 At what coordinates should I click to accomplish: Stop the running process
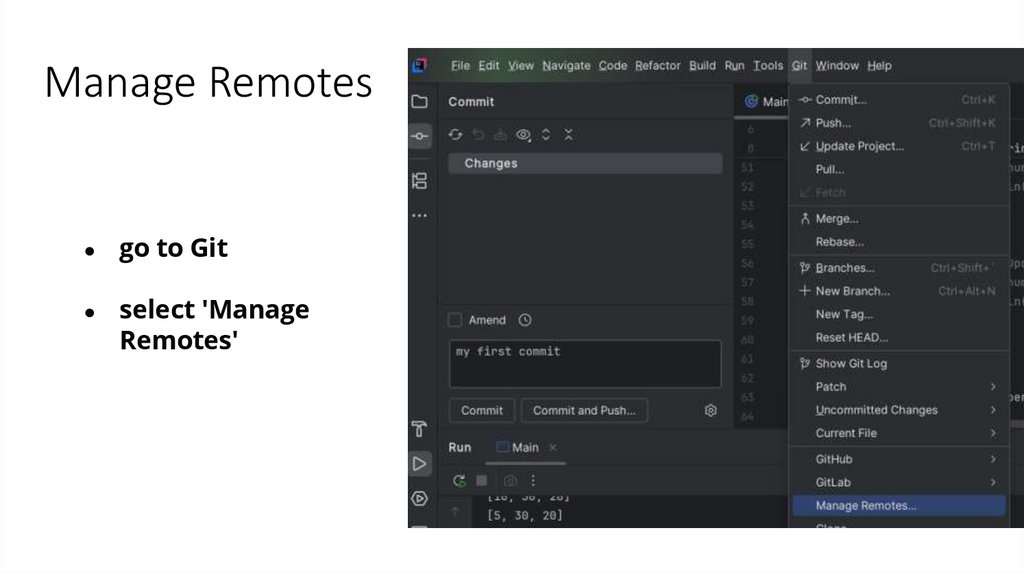pos(481,481)
